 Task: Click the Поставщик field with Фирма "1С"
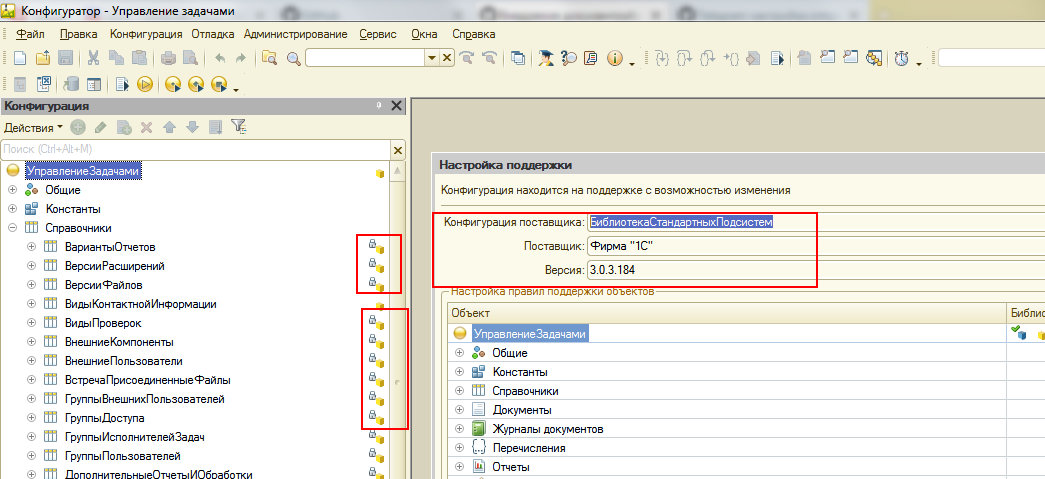(x=816, y=246)
